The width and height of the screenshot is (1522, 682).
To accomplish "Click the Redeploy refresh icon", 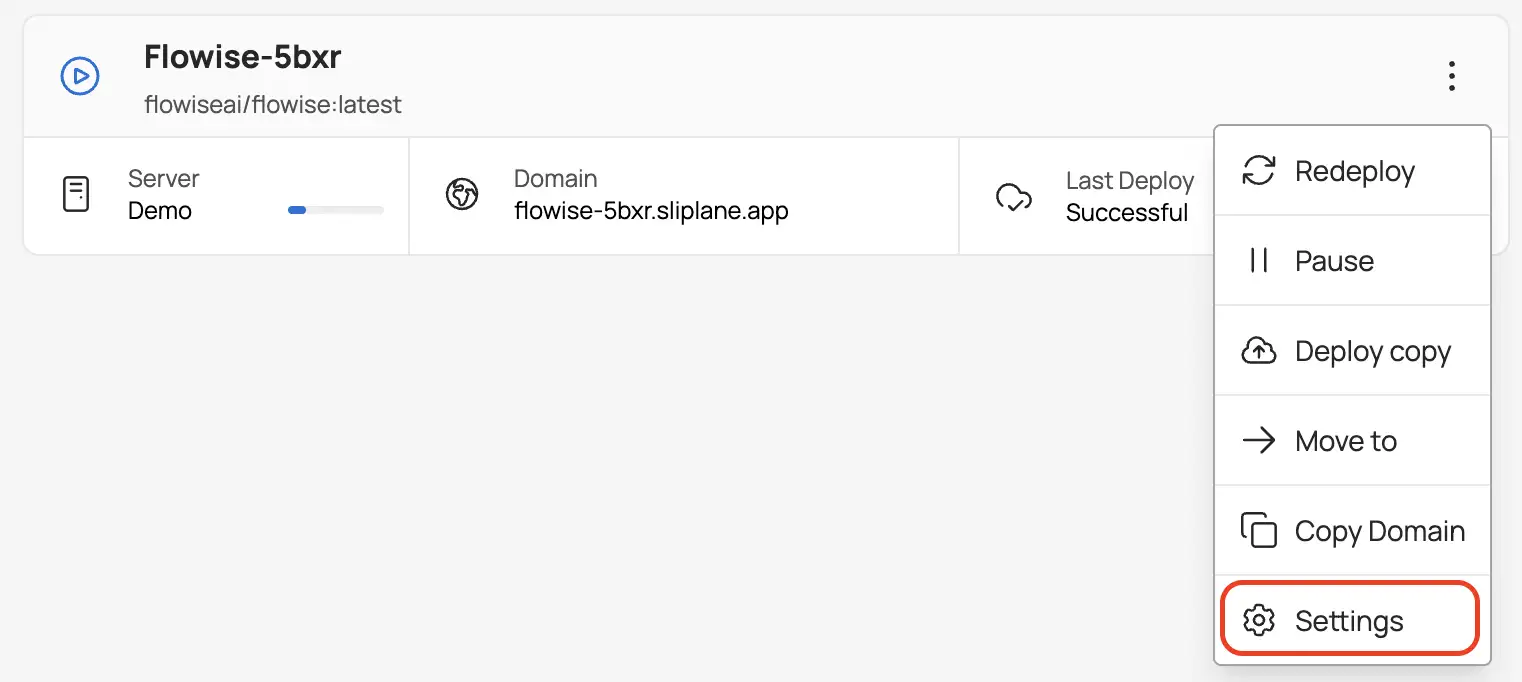I will pos(1258,170).
